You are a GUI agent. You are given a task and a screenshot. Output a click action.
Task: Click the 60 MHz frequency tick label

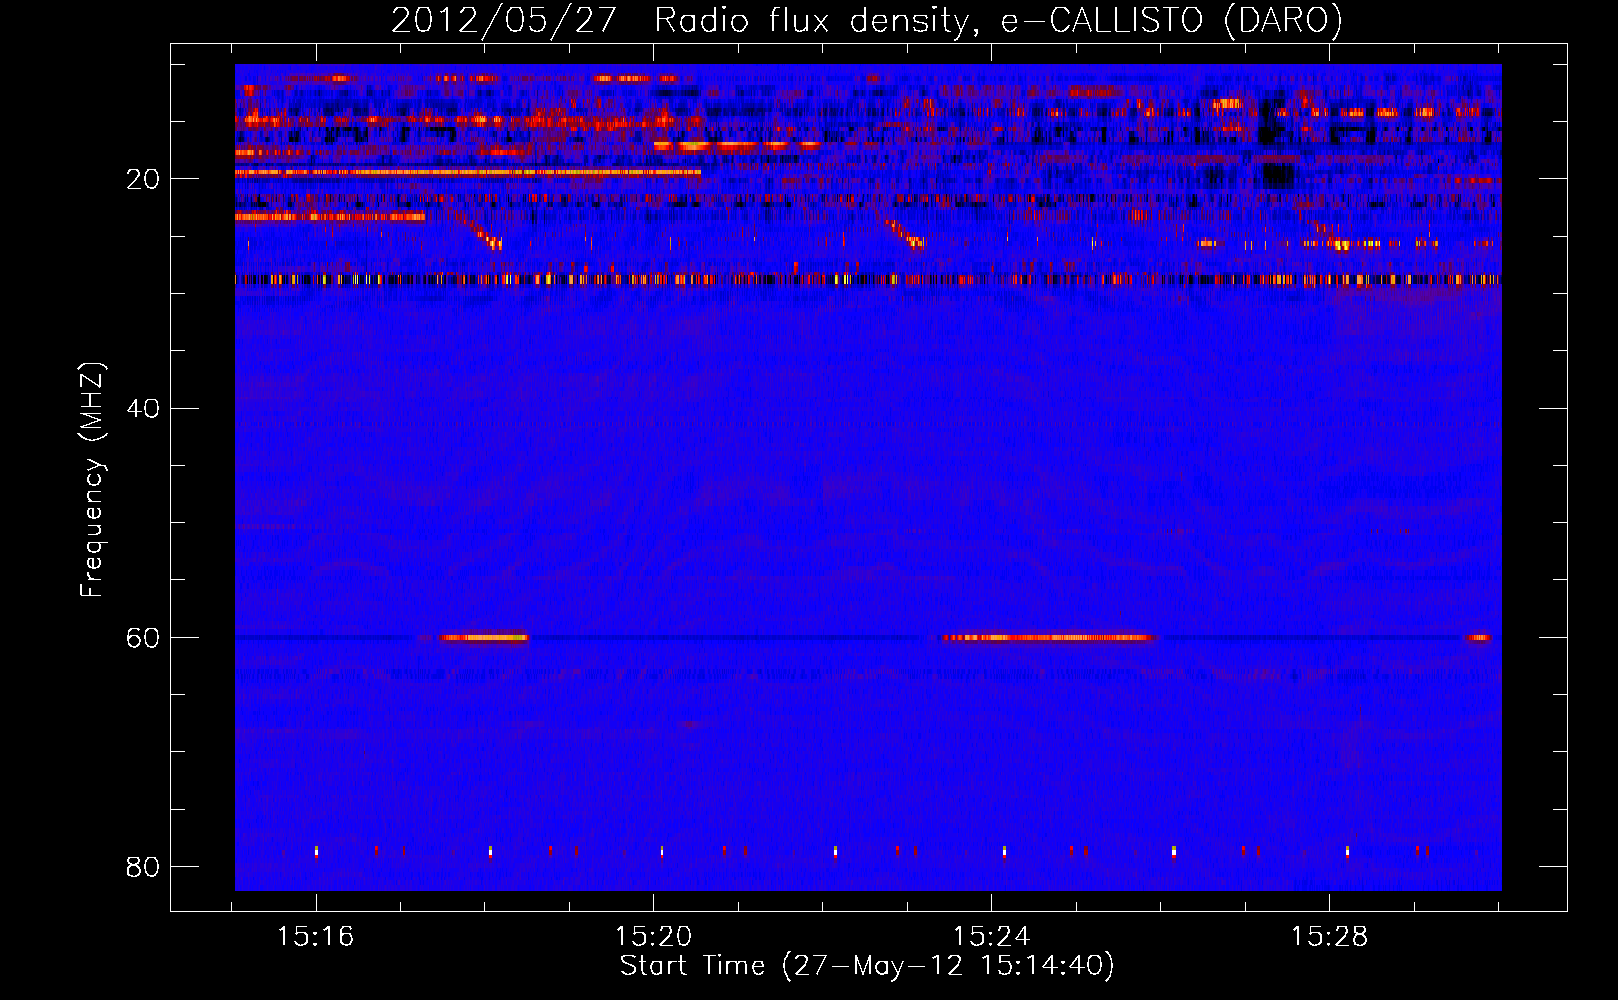pyautogui.click(x=143, y=638)
